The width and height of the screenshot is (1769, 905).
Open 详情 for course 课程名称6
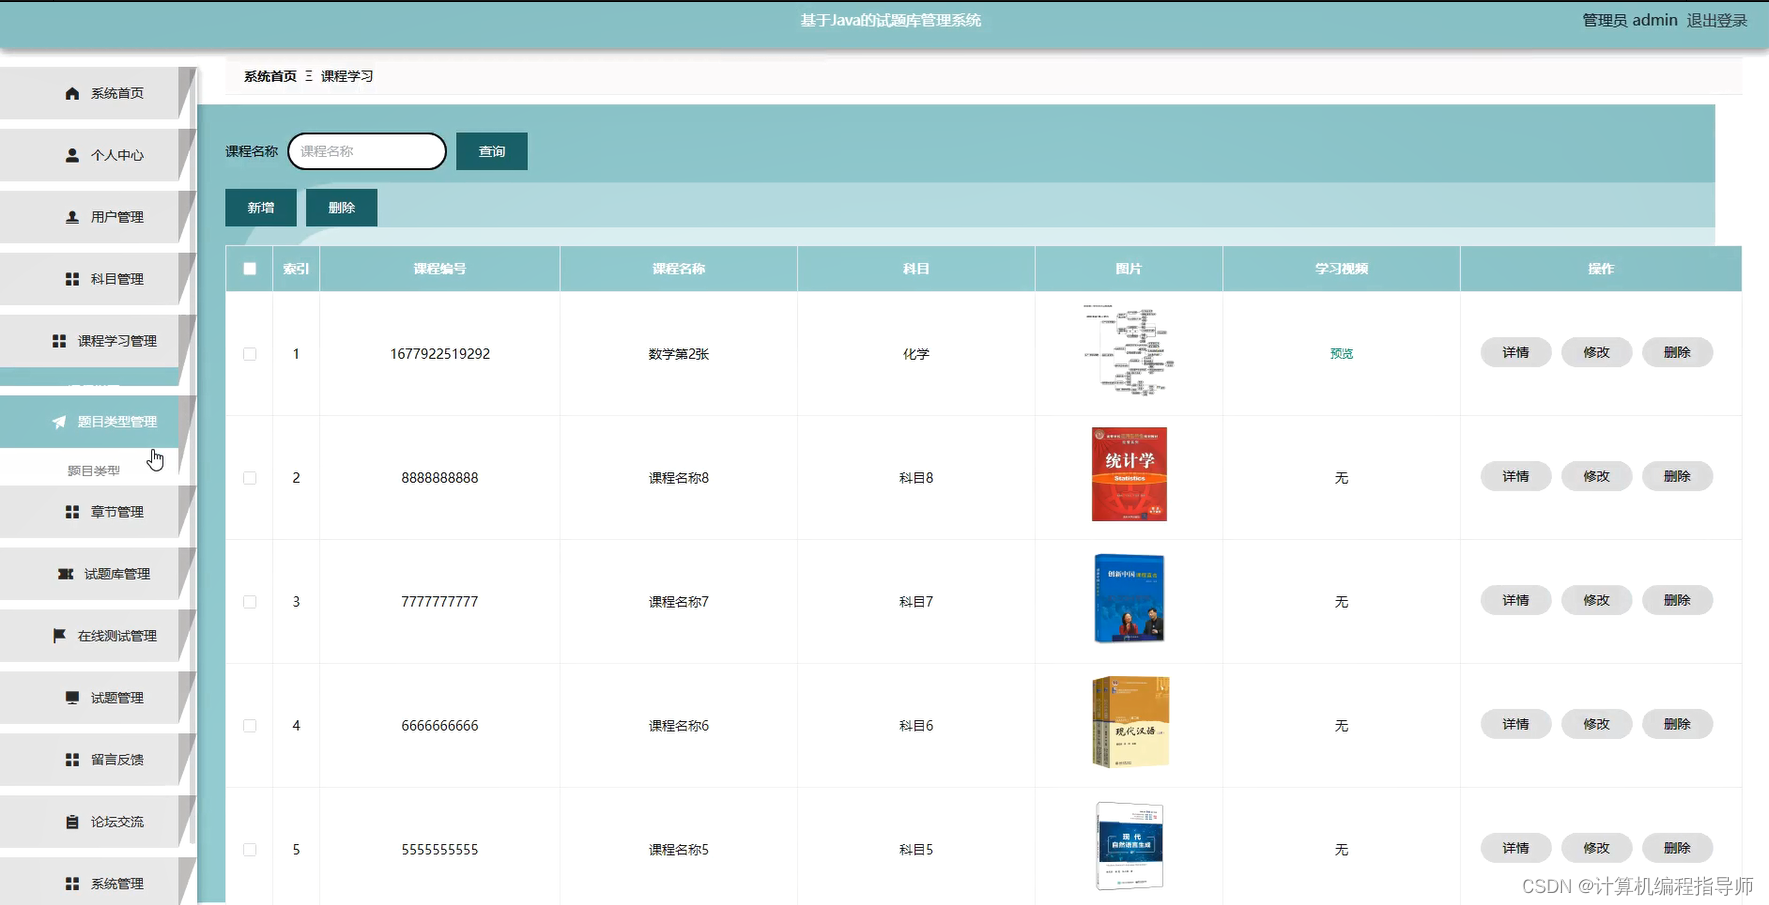click(1516, 724)
